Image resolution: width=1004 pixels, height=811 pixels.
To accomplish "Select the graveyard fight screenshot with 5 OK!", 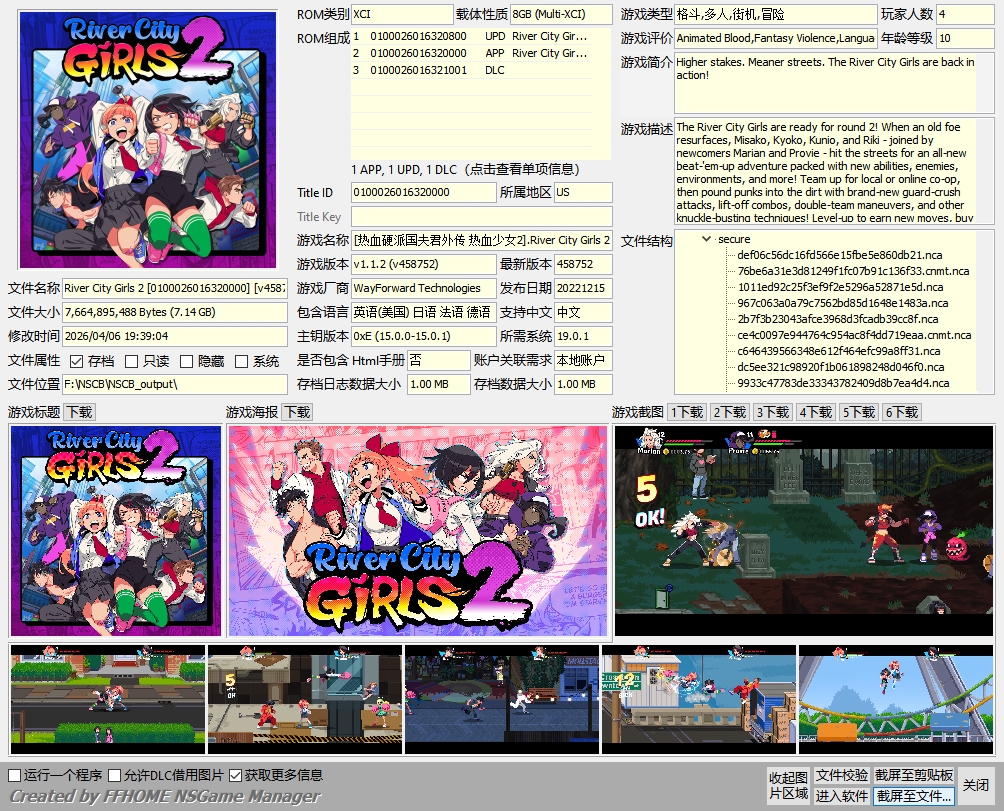I will (804, 531).
